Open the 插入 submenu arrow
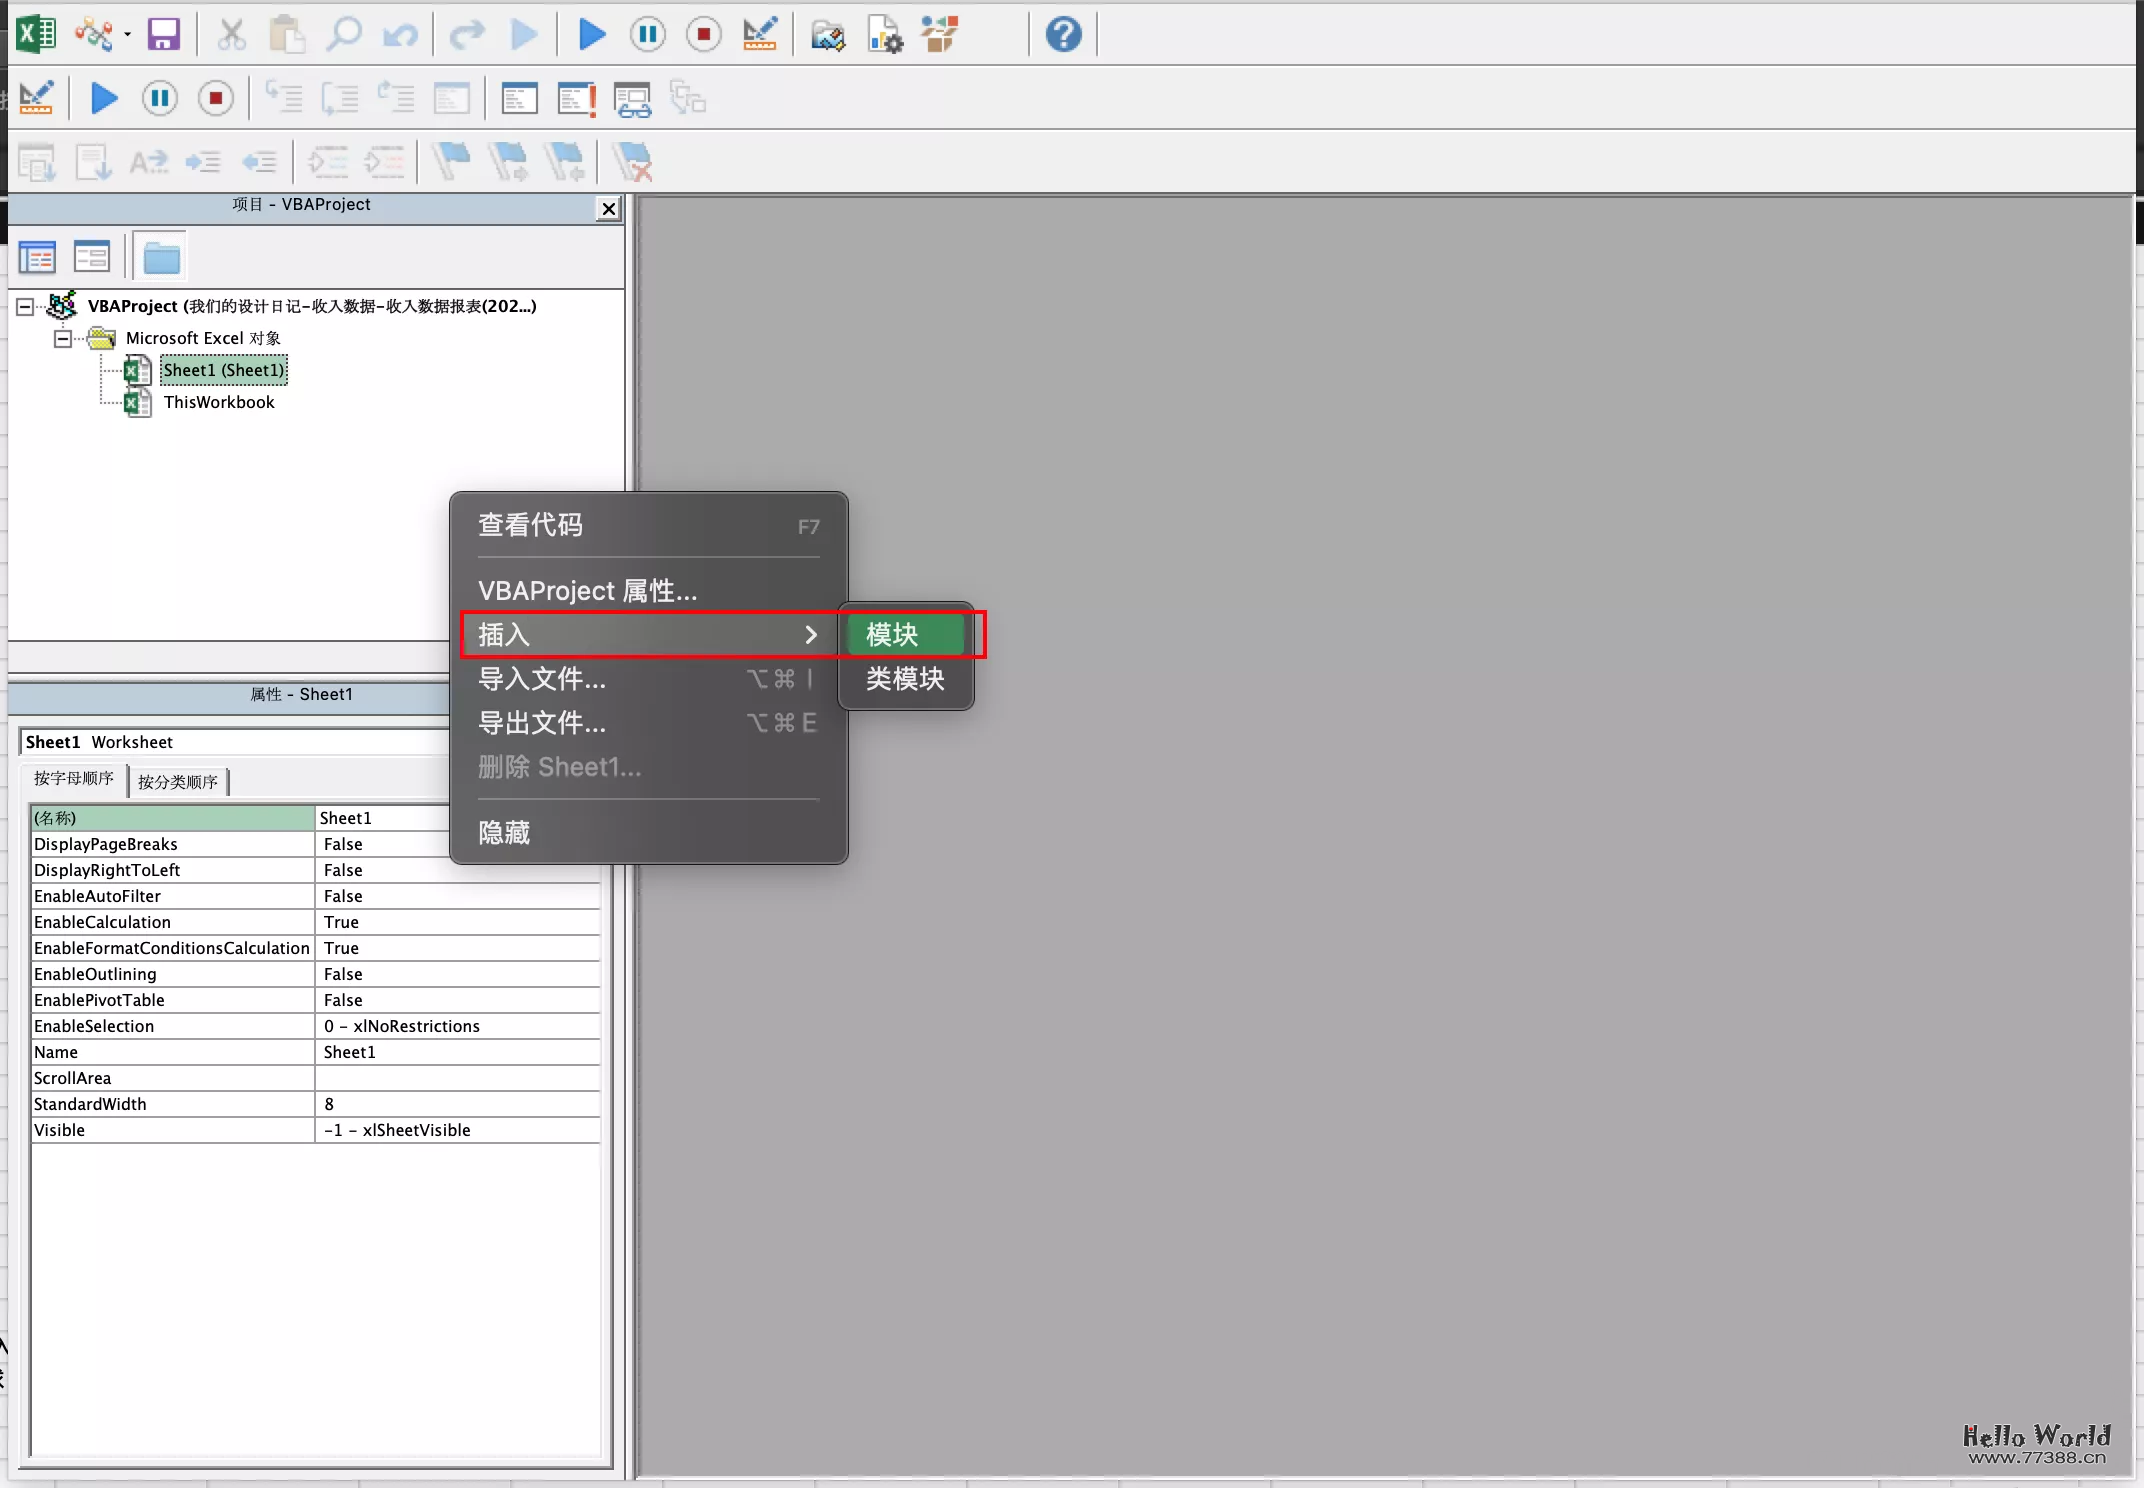The width and height of the screenshot is (2144, 1488). point(811,634)
